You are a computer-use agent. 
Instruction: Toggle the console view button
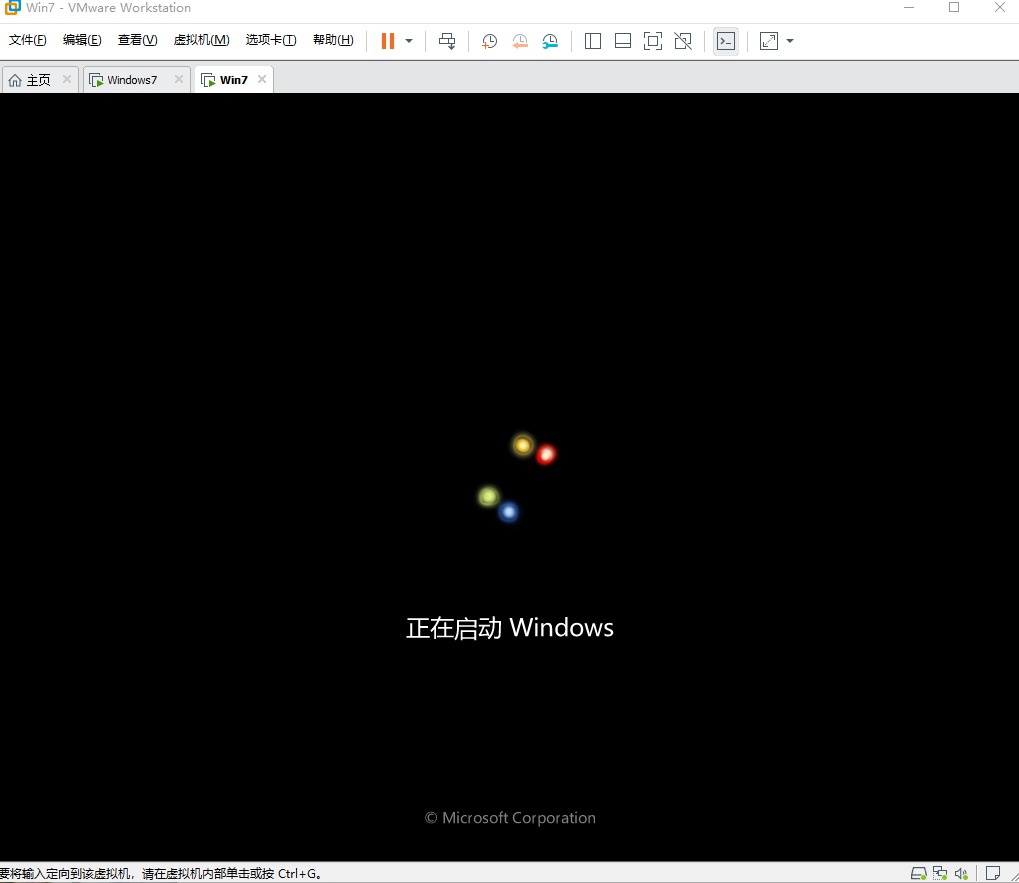[x=725, y=41]
